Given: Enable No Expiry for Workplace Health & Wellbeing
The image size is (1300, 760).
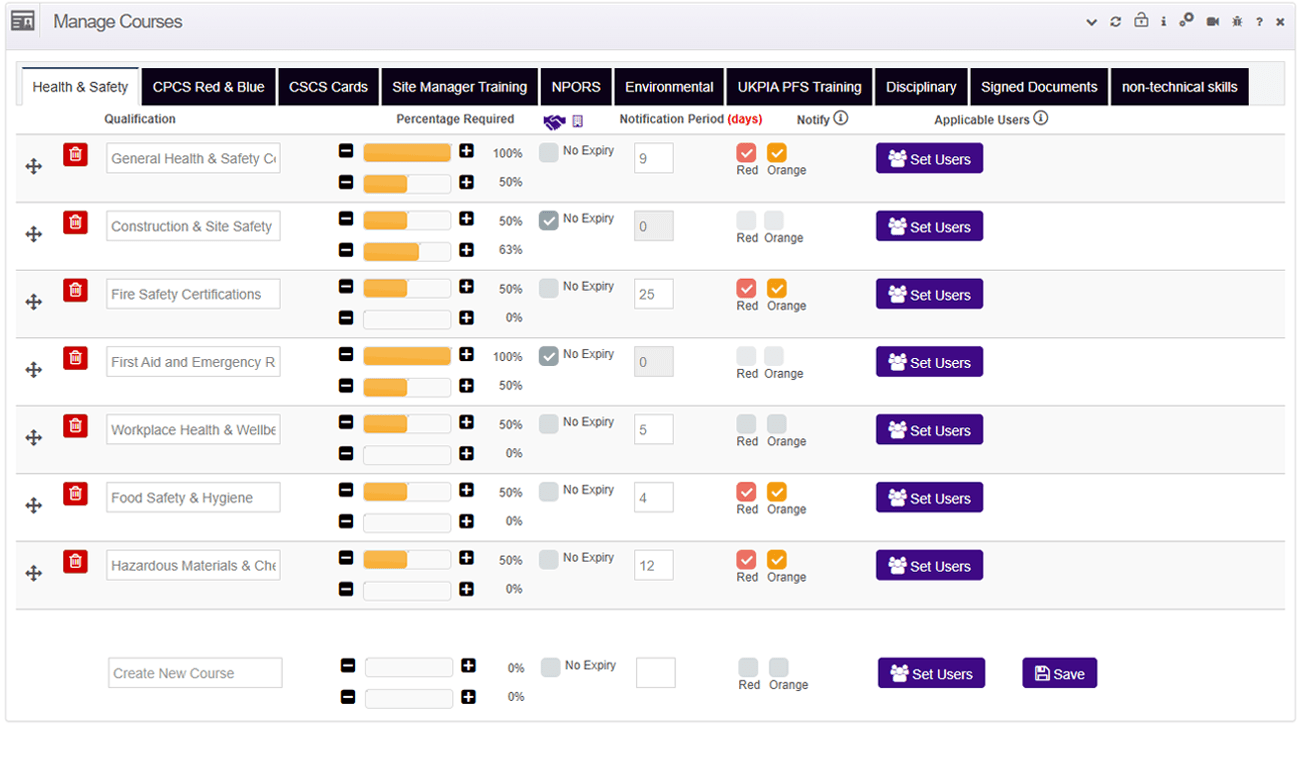Looking at the screenshot, I should (548, 423).
